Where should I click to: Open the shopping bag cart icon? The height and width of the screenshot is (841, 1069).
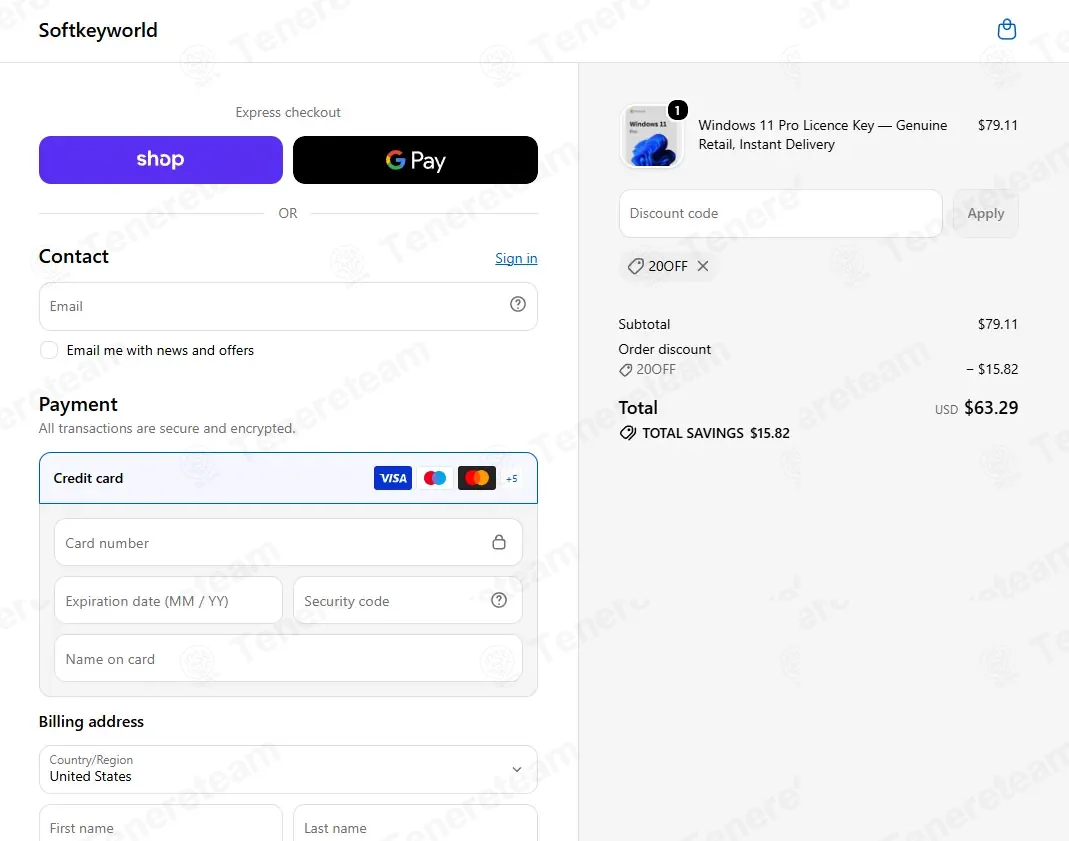pyautogui.click(x=1006, y=30)
